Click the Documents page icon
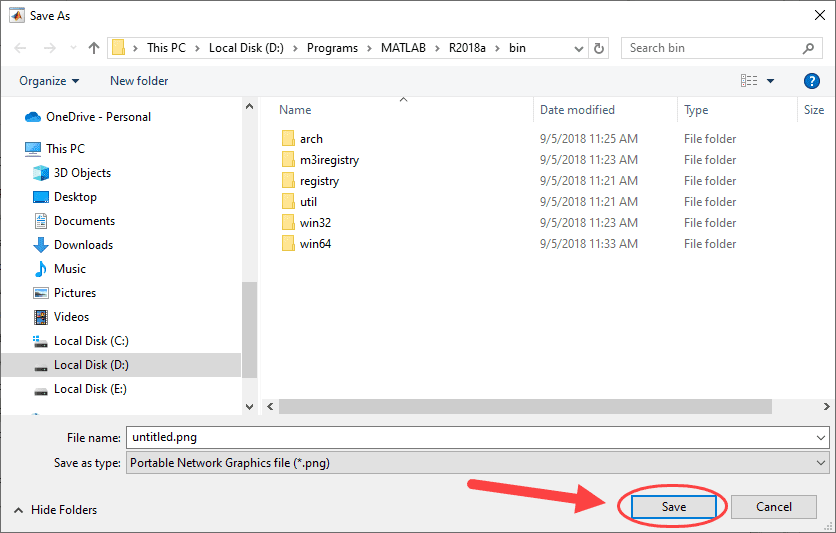The width and height of the screenshot is (836, 533). 41,221
